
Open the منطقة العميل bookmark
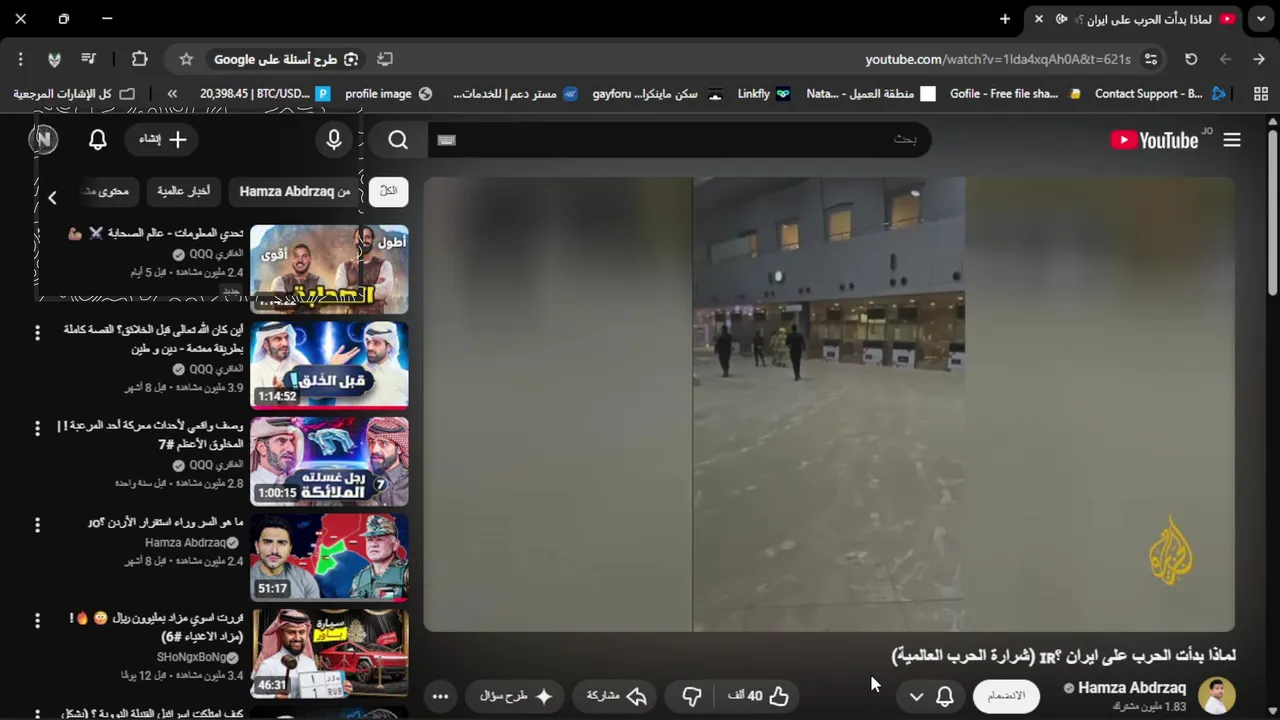click(870, 94)
